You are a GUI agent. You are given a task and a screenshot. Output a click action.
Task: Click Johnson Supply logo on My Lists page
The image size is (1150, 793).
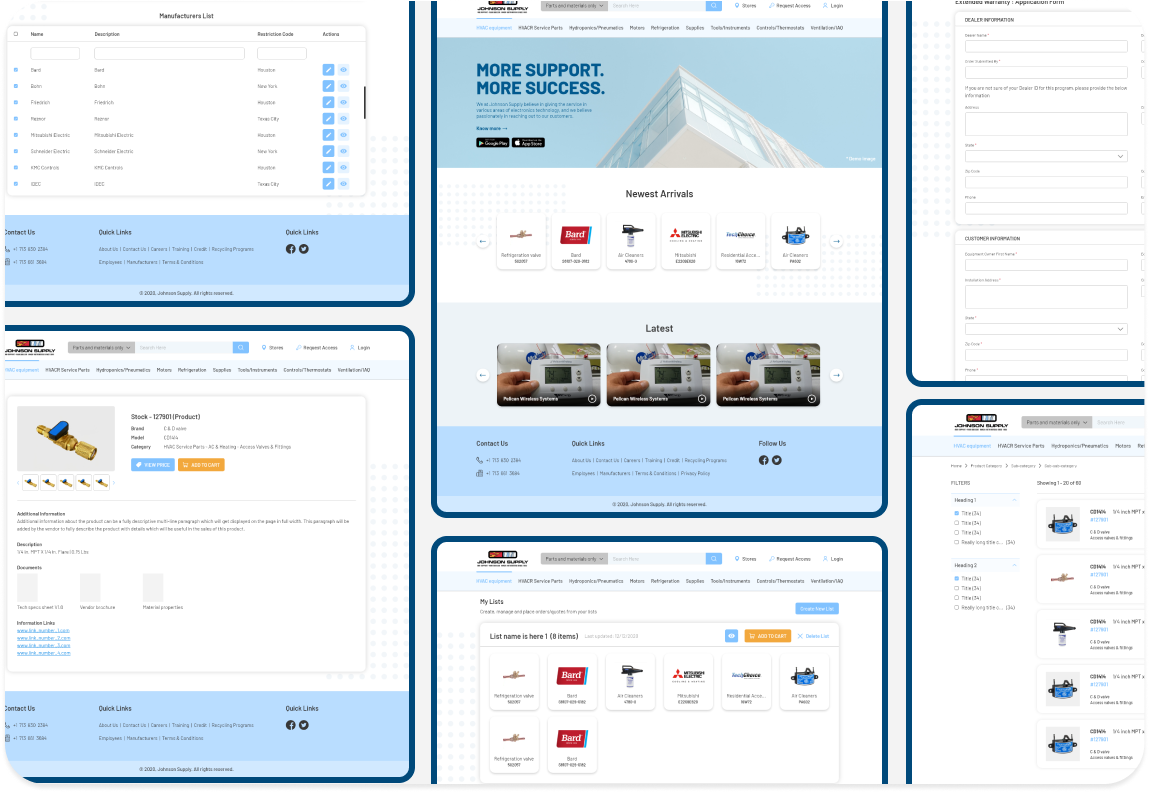[502, 559]
